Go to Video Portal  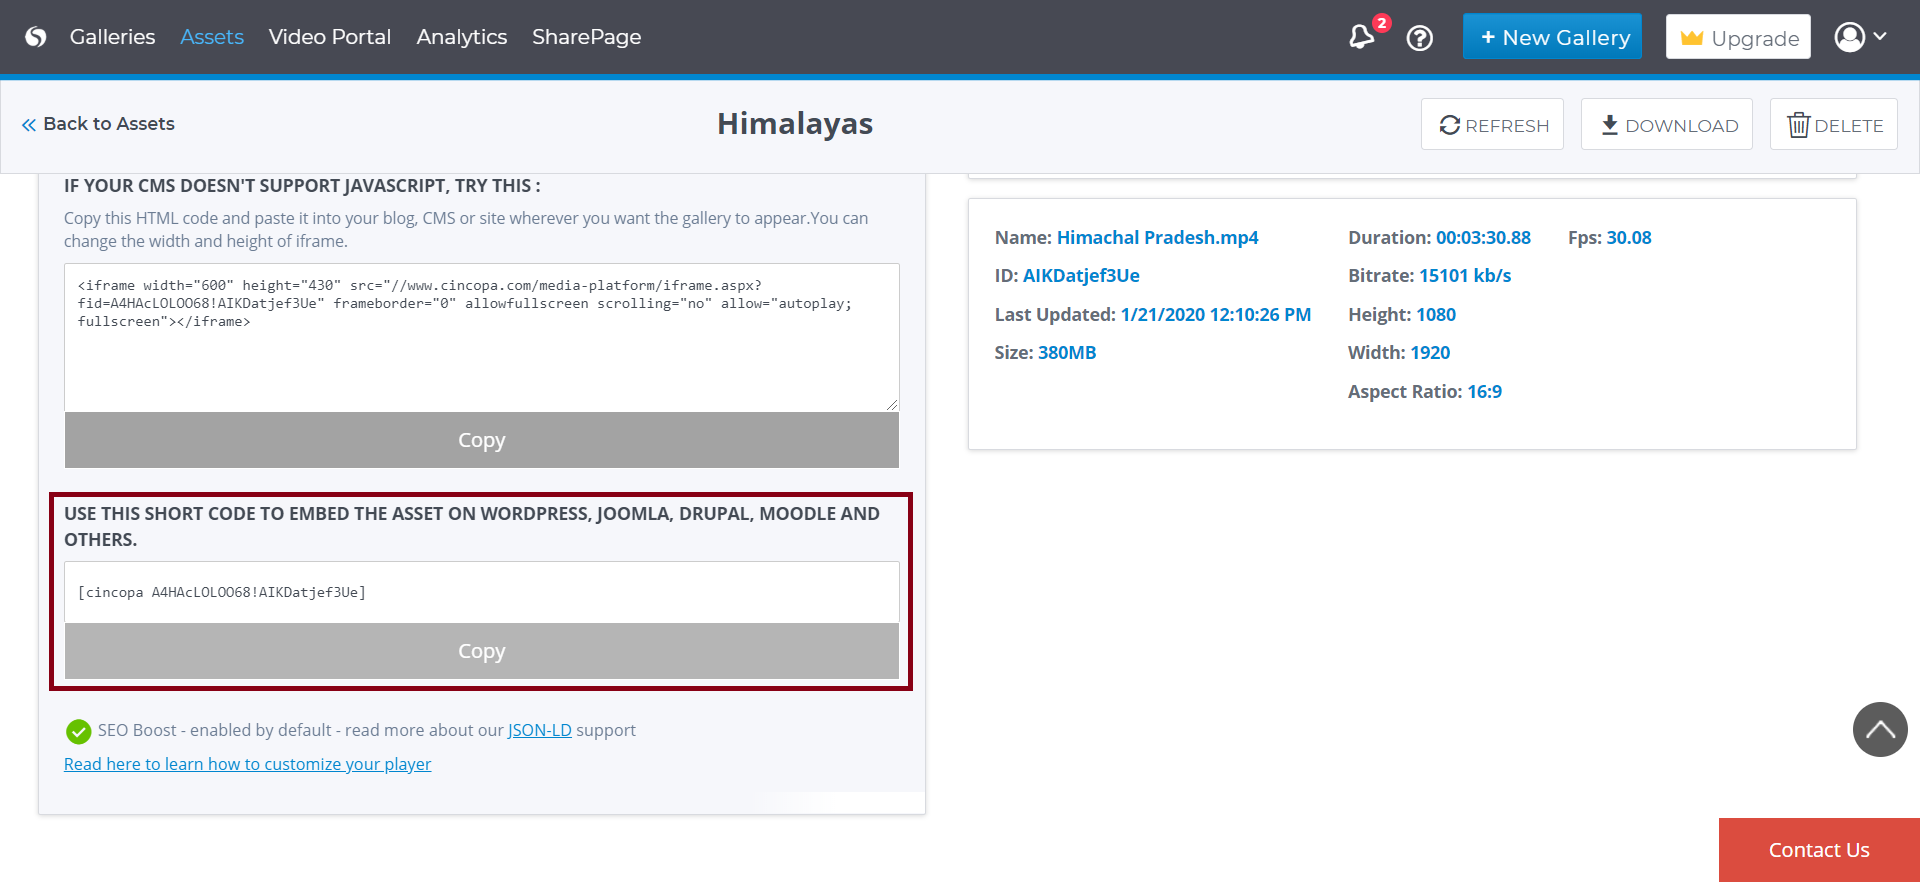329,37
